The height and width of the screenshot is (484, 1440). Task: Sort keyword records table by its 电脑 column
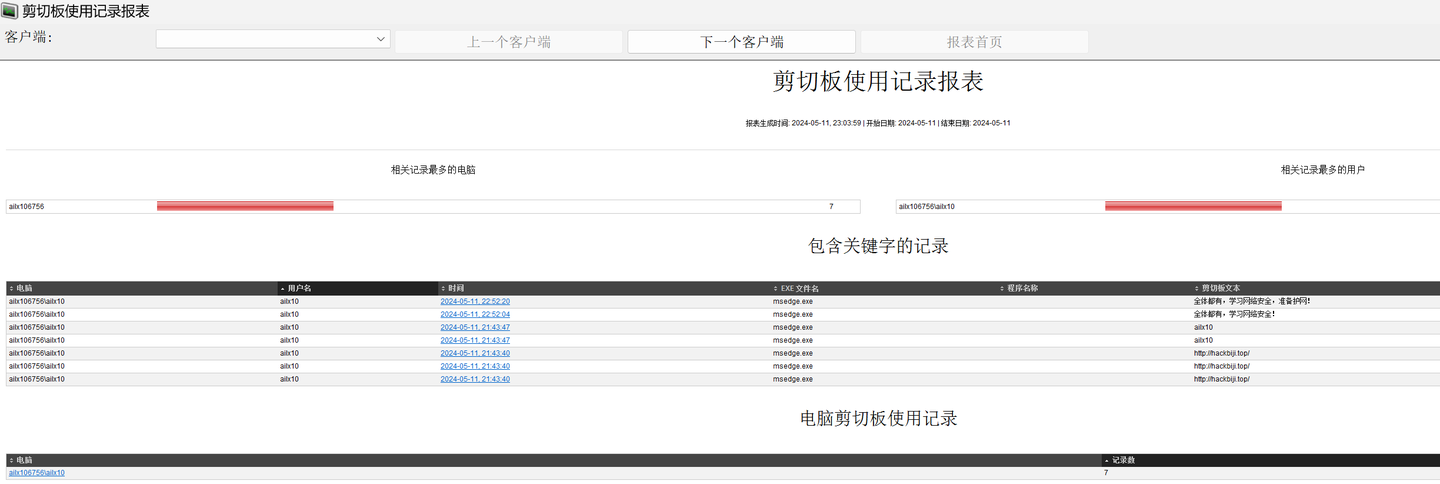coord(142,288)
